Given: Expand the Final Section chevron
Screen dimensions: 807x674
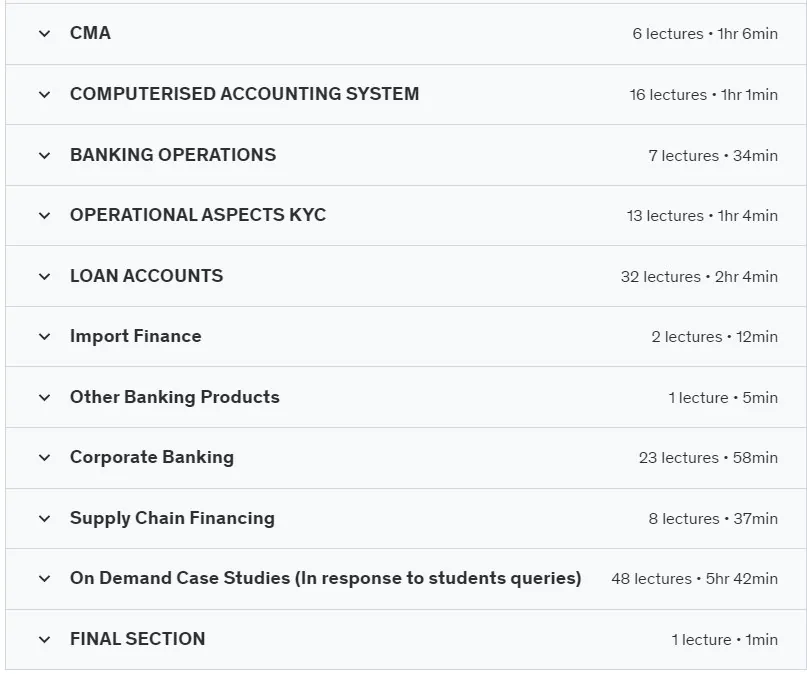Looking at the screenshot, I should pos(45,640).
